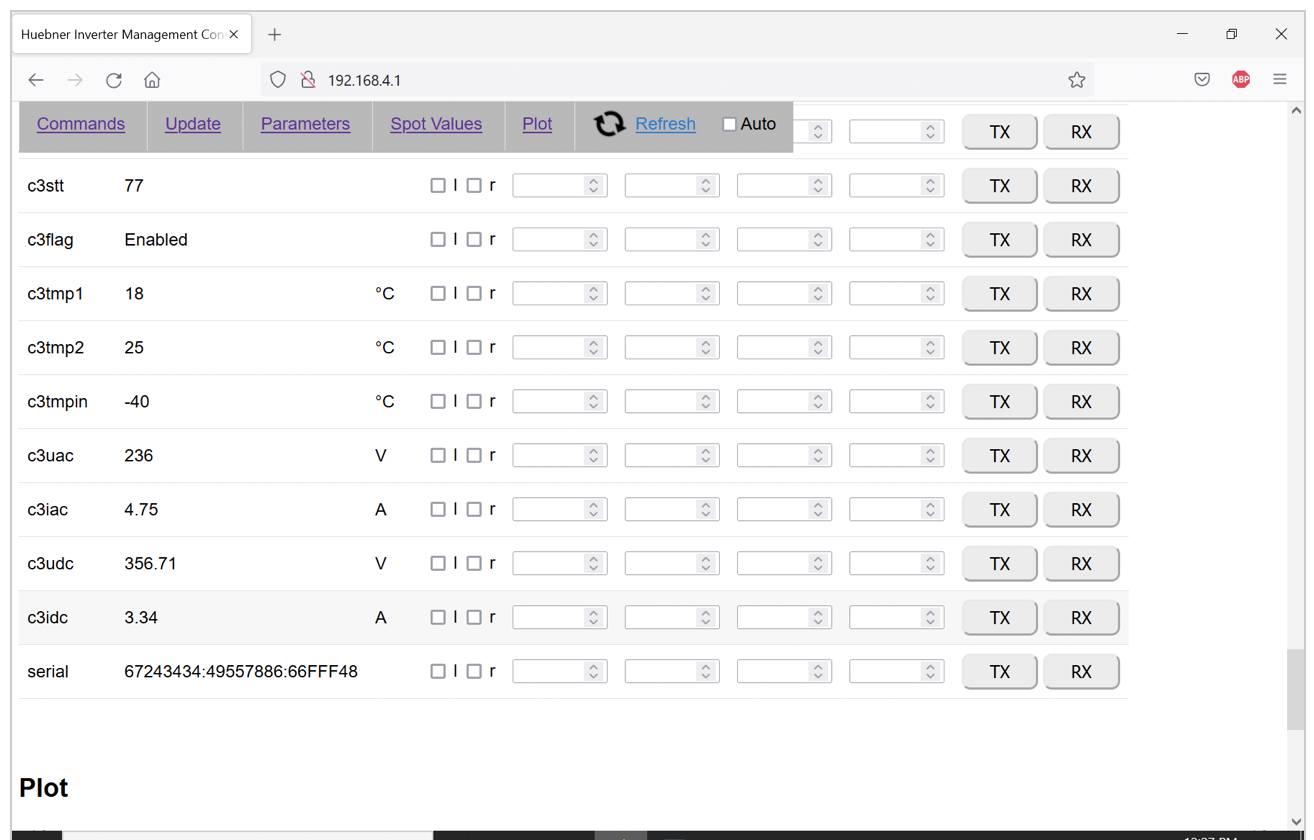
Task: Click TX in the c3uac row
Action: click(x=1000, y=456)
